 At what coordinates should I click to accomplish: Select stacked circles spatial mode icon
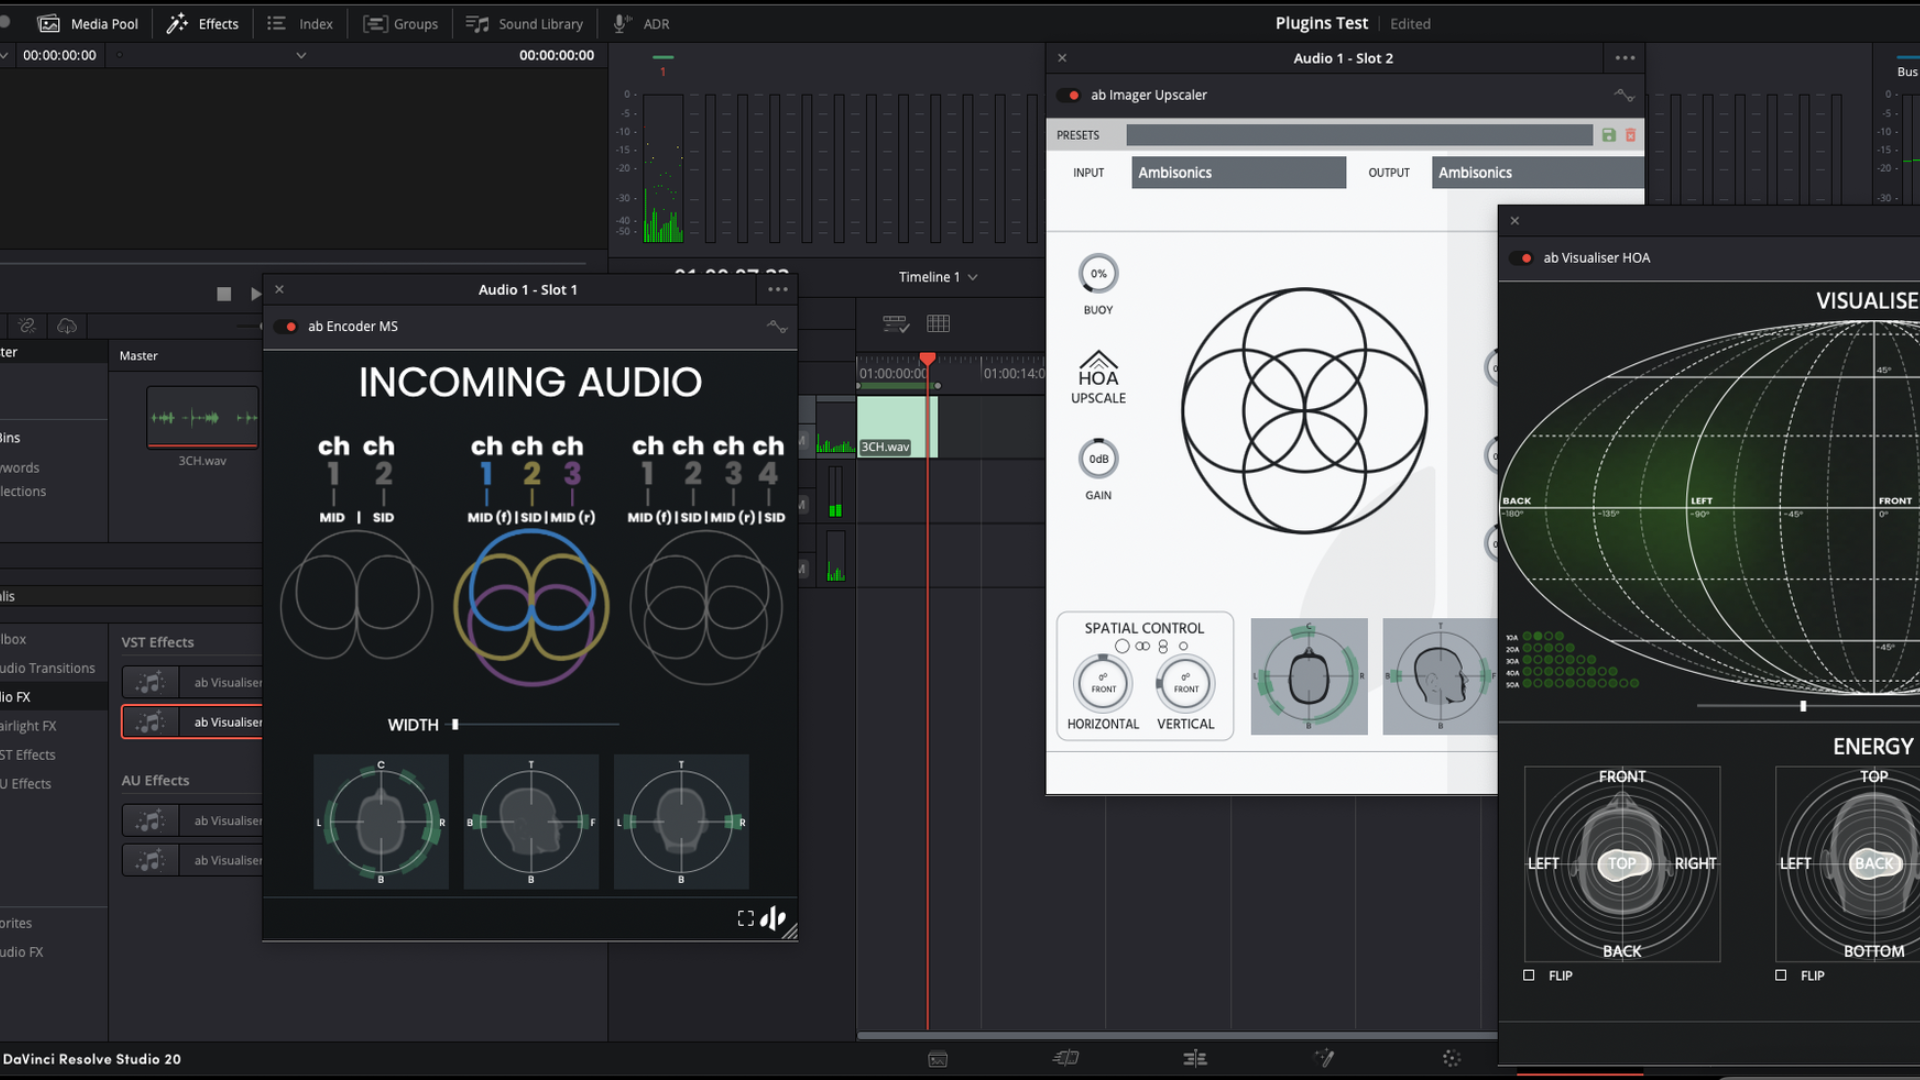pos(1163,647)
